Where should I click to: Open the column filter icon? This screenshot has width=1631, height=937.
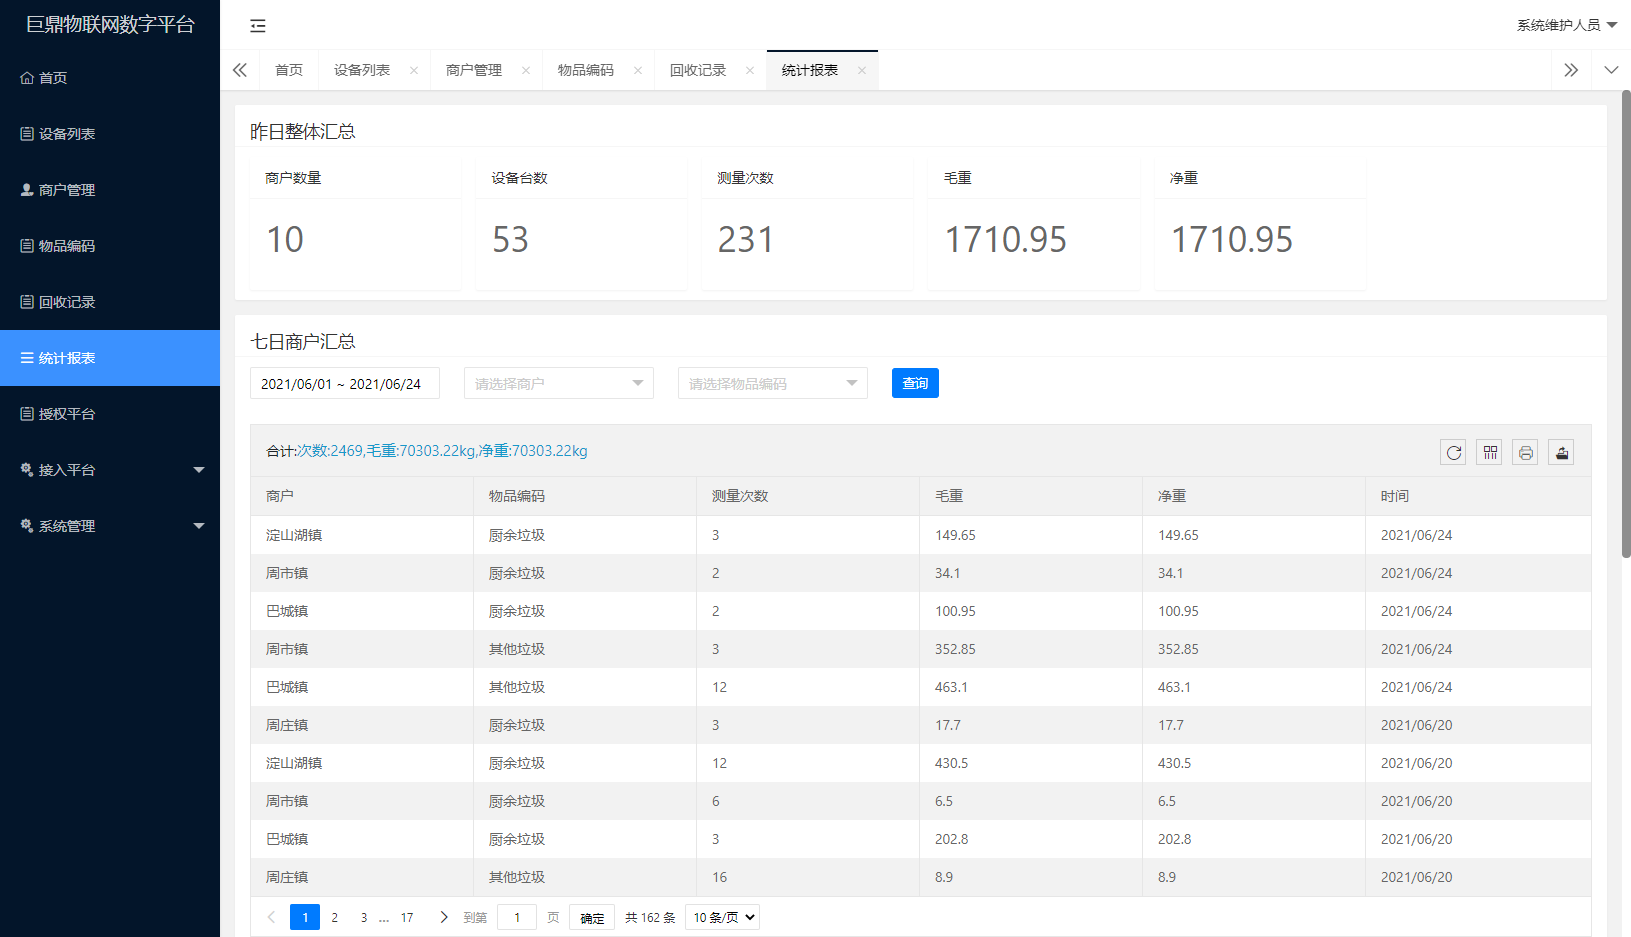coord(1489,453)
